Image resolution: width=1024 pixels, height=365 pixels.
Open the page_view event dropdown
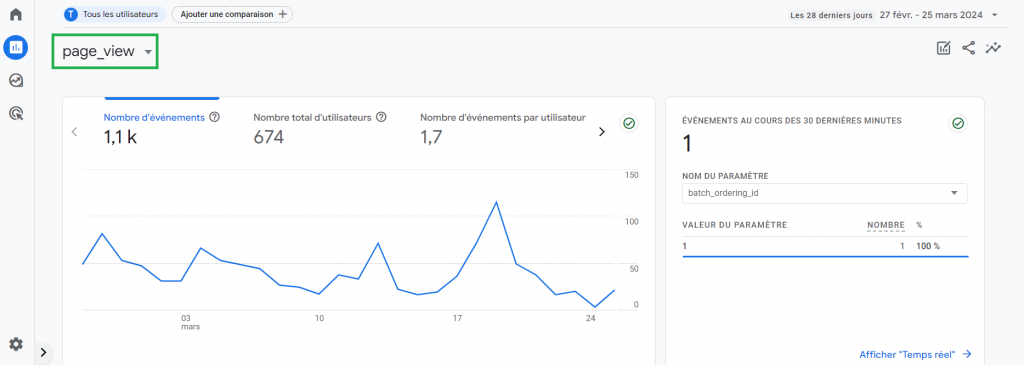[x=105, y=52]
